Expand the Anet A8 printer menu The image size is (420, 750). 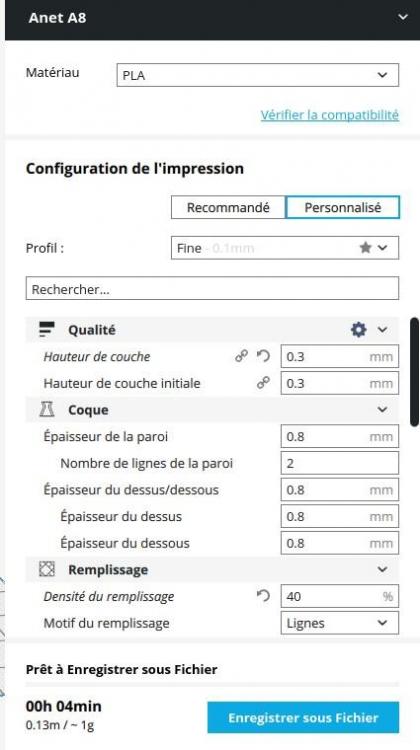pos(403,18)
